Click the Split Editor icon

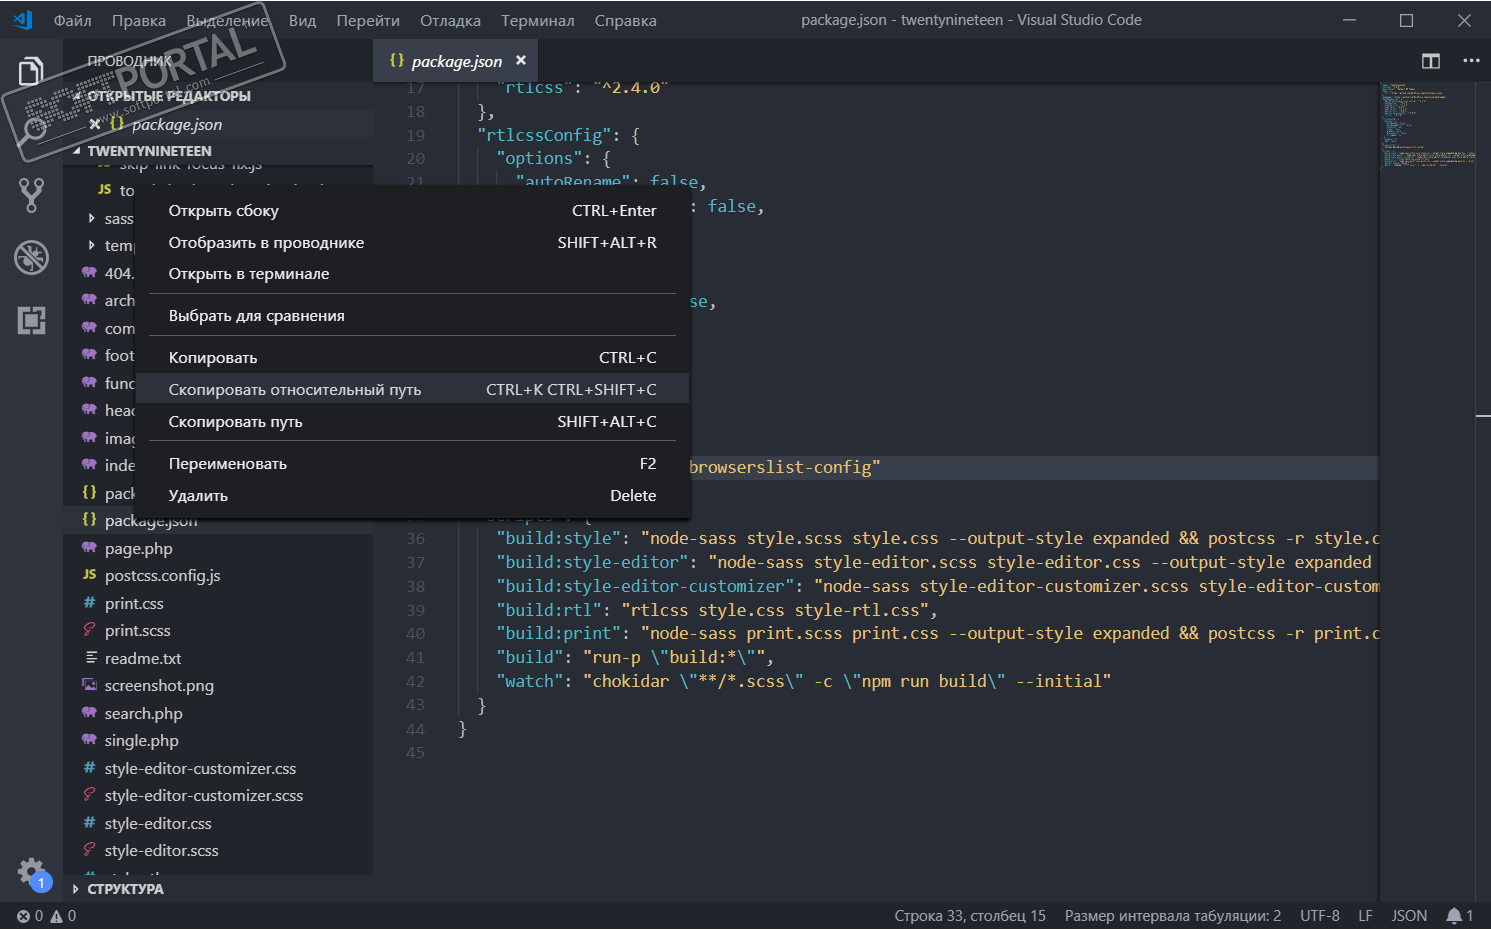(x=1429, y=60)
